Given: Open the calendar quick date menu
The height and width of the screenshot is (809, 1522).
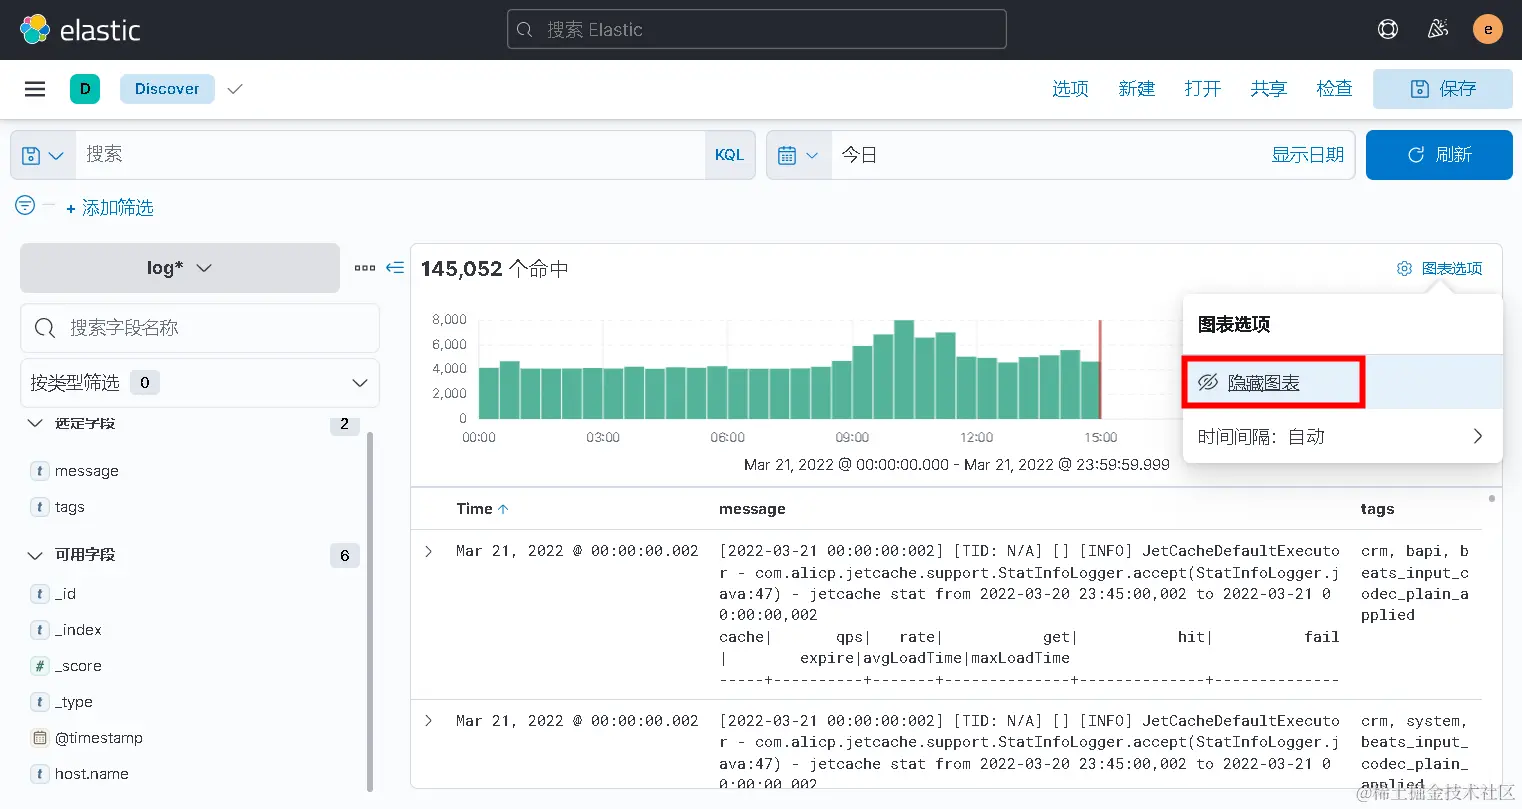Looking at the screenshot, I should click(x=799, y=155).
